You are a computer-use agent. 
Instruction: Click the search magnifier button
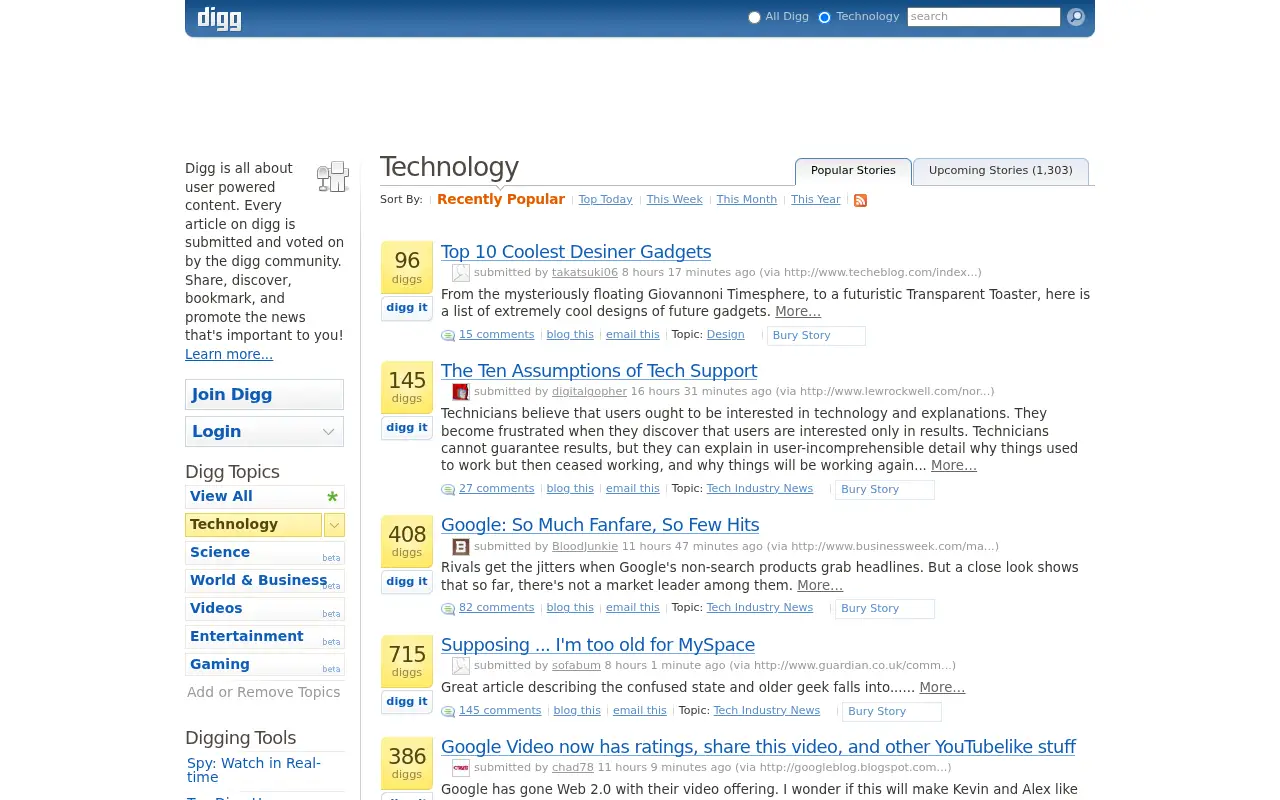(1076, 17)
